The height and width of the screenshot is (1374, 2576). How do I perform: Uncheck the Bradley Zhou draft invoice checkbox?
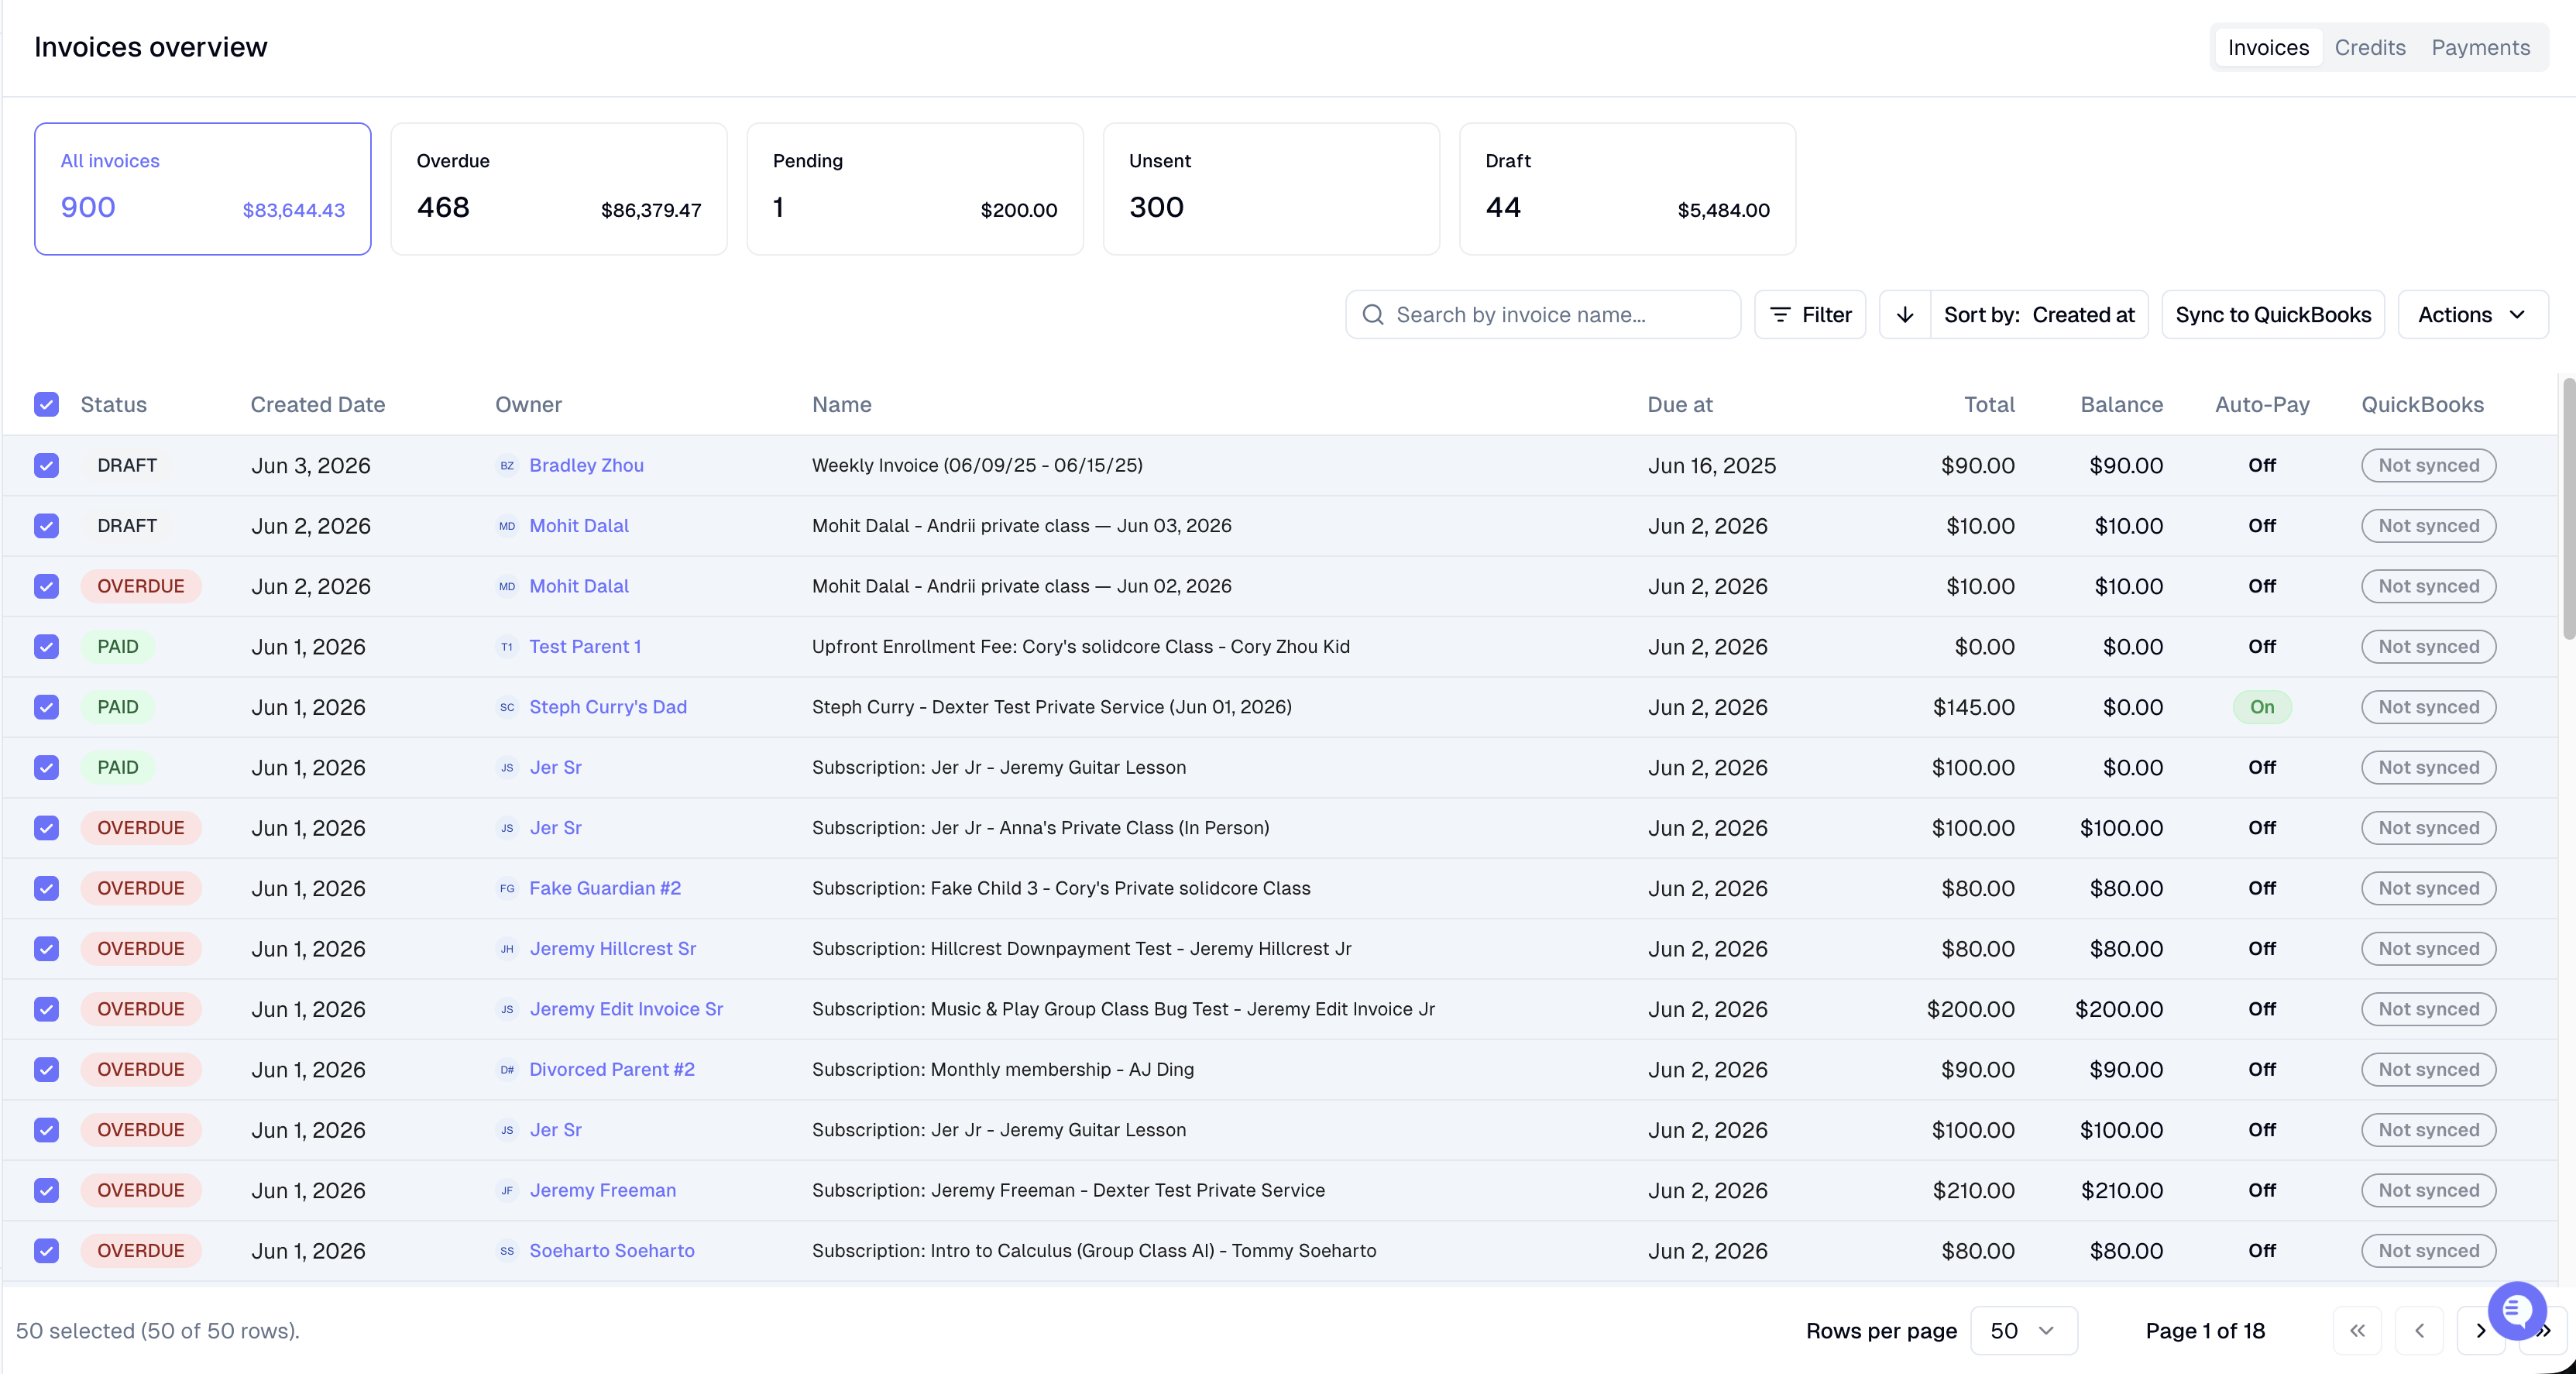(x=46, y=466)
